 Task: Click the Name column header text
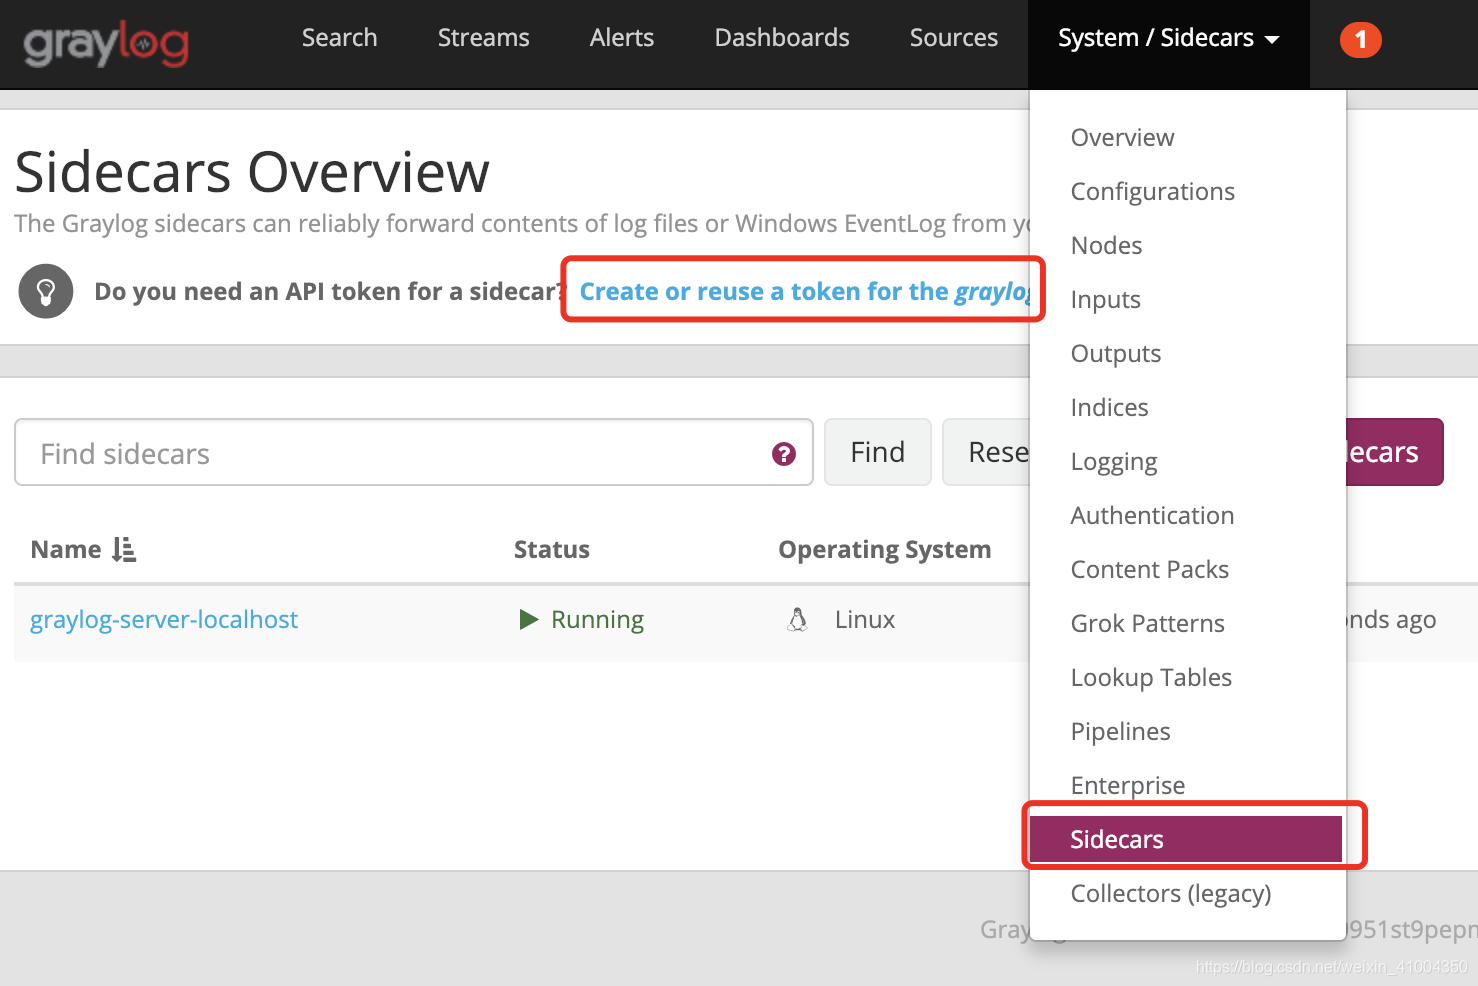click(66, 549)
